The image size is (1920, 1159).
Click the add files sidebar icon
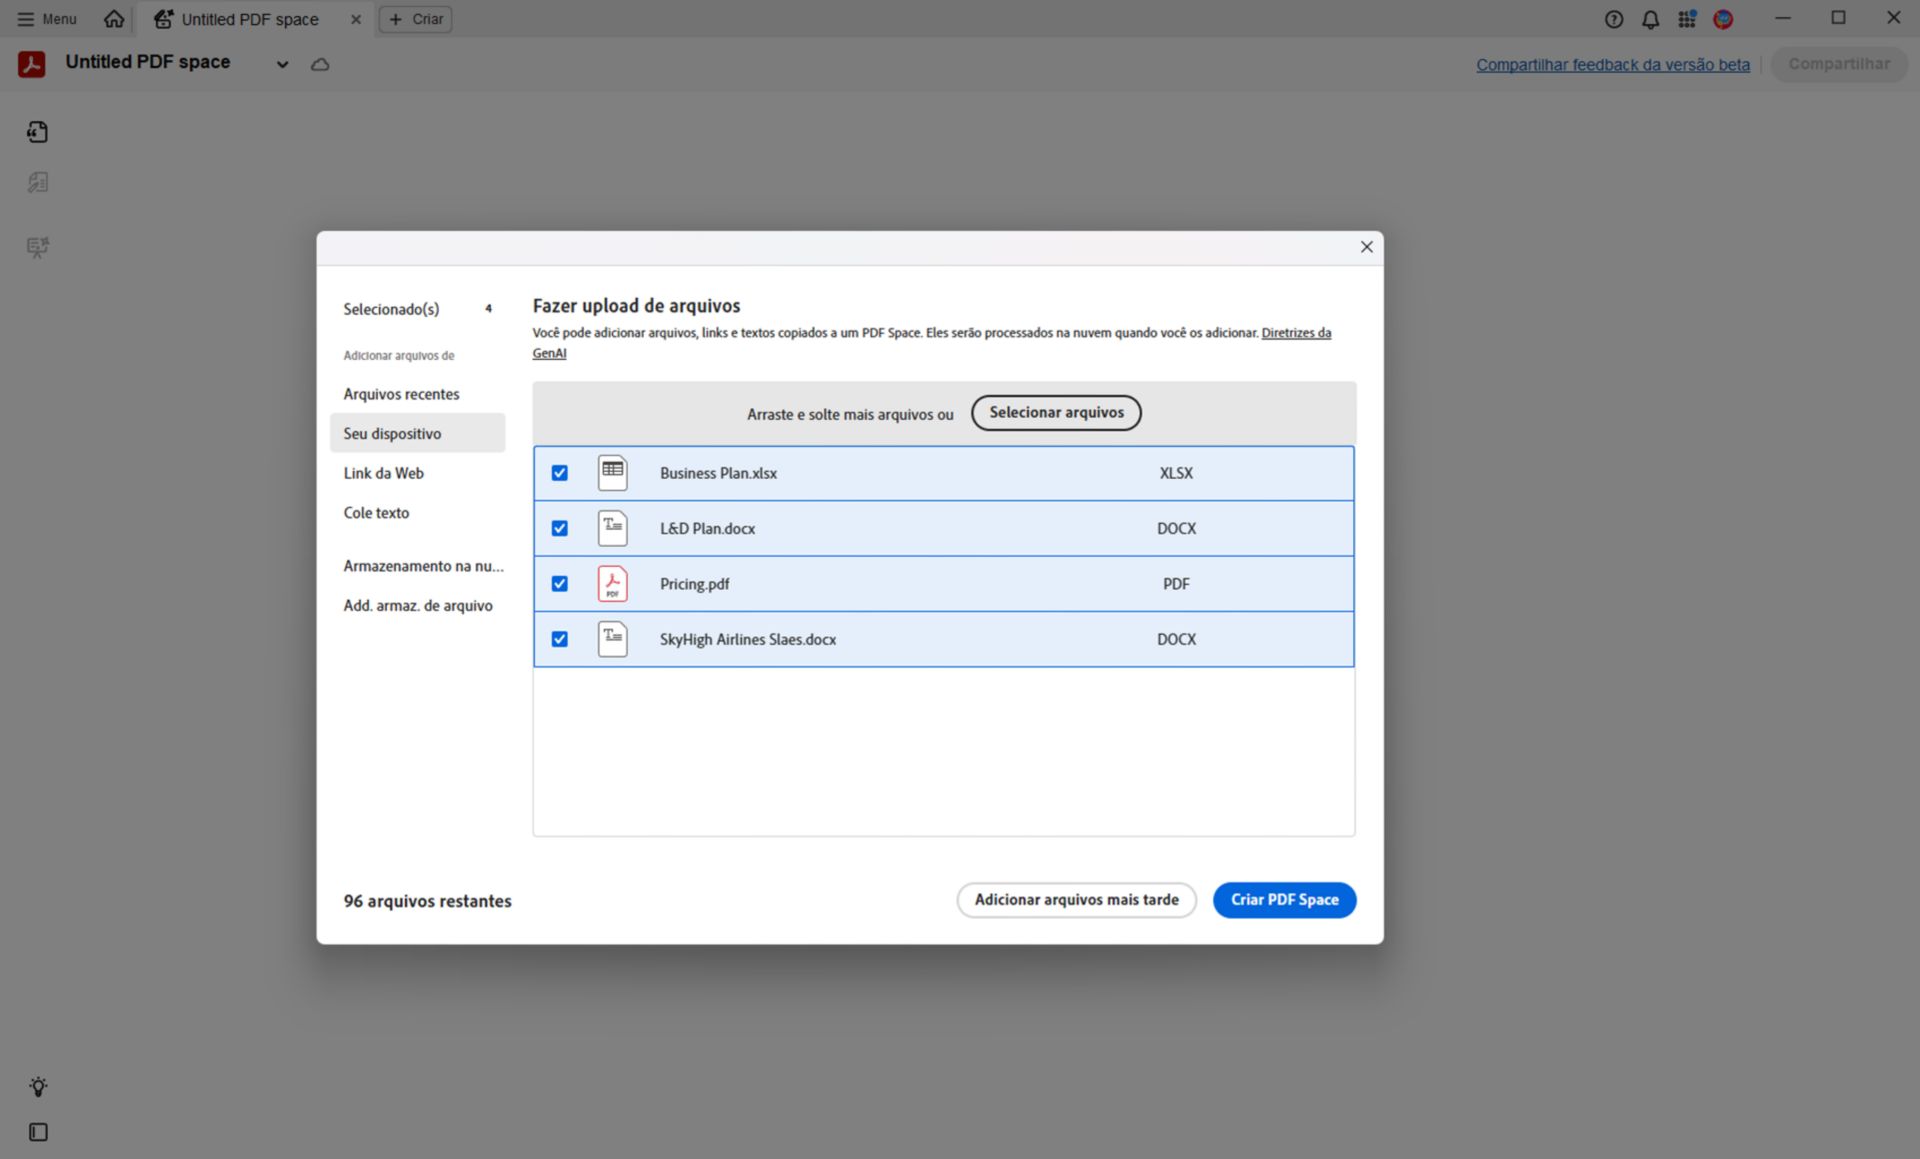tap(38, 132)
